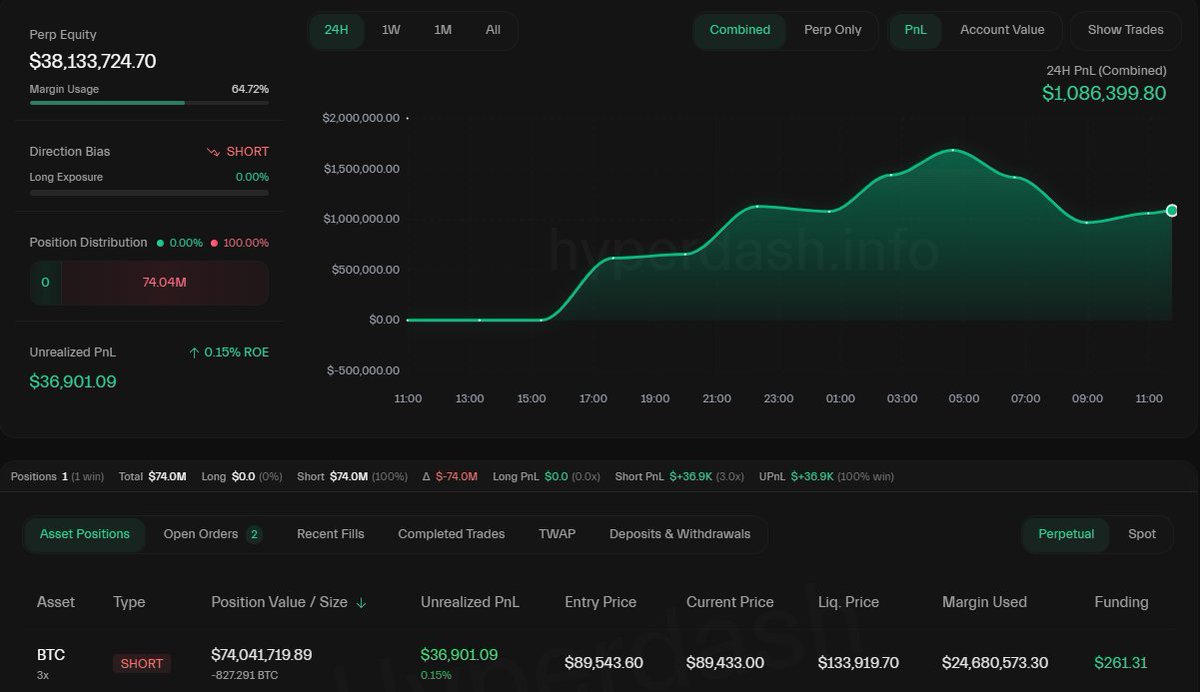Image resolution: width=1200 pixels, height=692 pixels.
Task: Switch positions view to Spot
Action: (x=1142, y=534)
